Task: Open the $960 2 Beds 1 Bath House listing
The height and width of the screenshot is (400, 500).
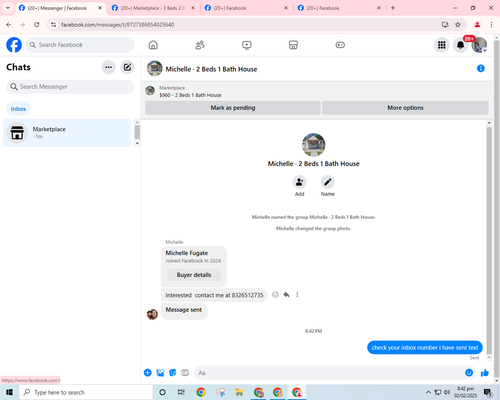Action: pyautogui.click(x=190, y=95)
